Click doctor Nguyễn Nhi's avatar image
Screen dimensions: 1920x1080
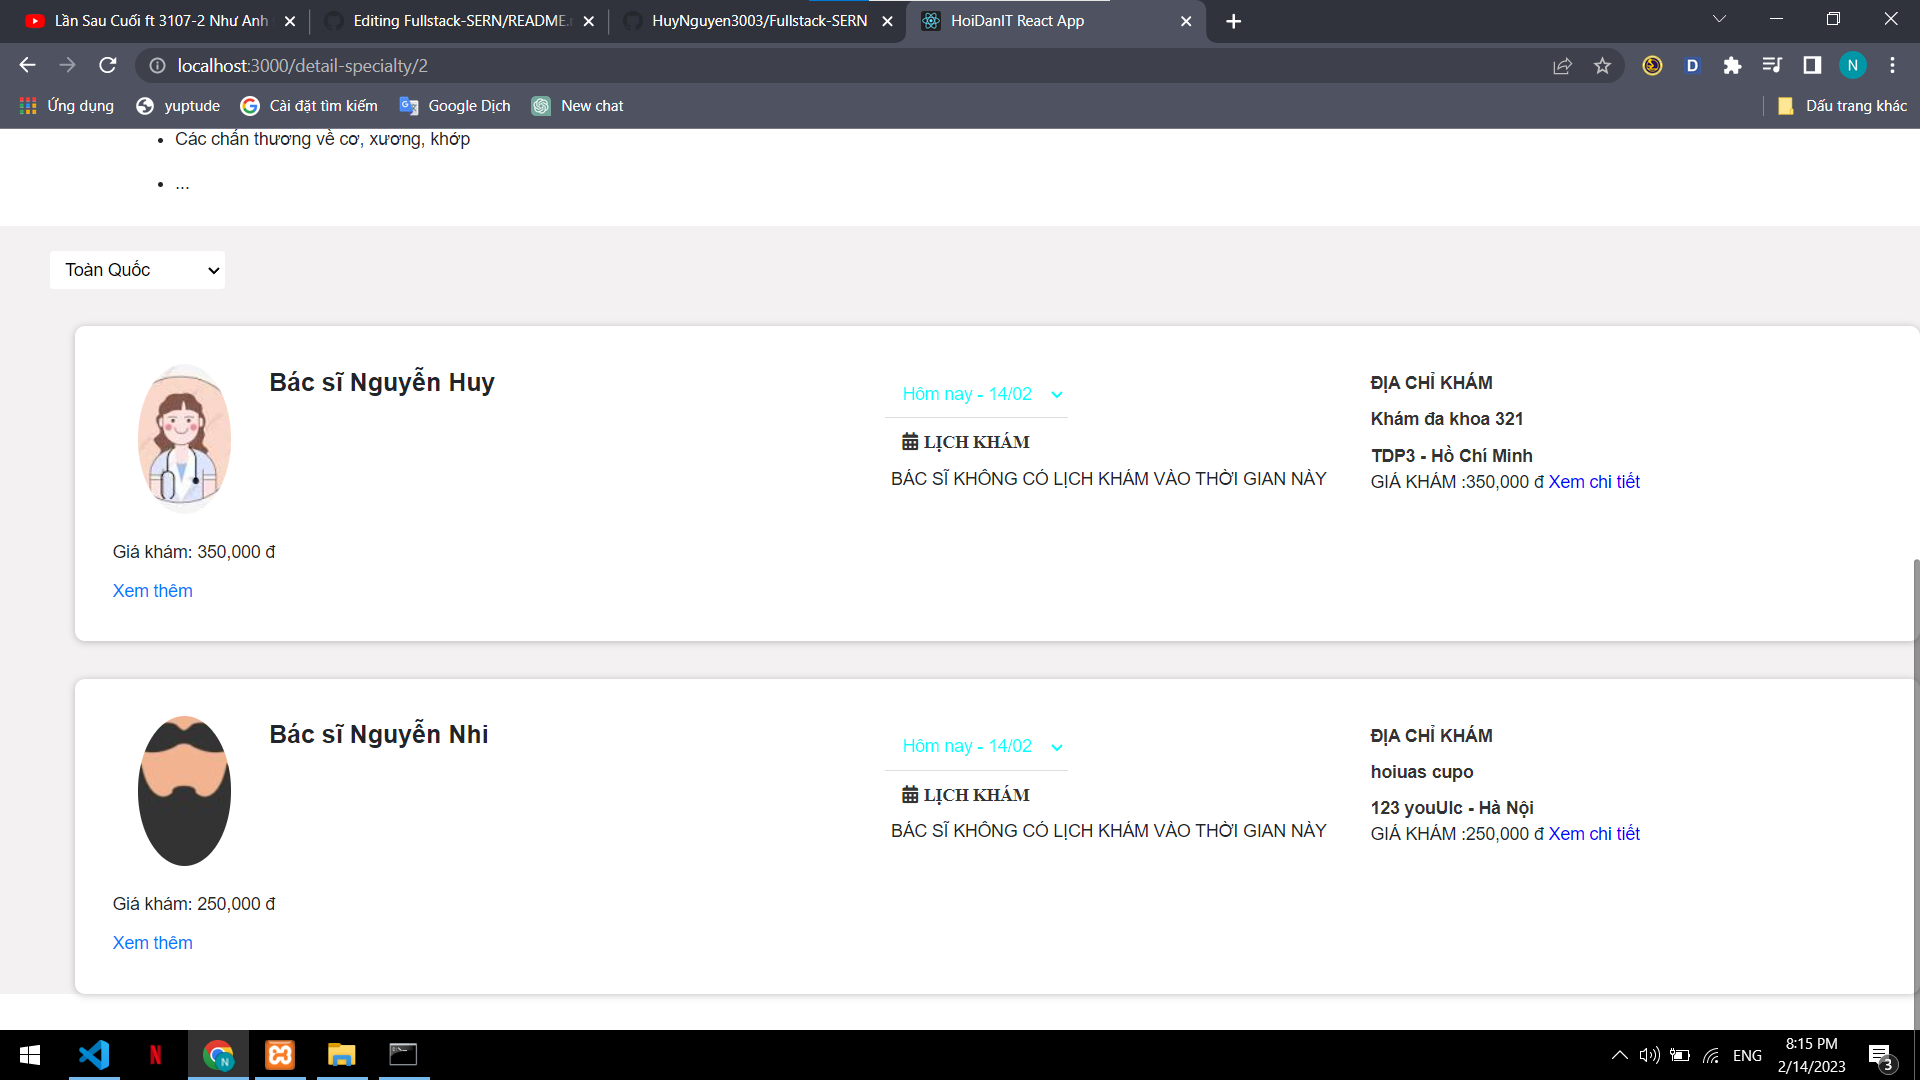[x=184, y=791]
